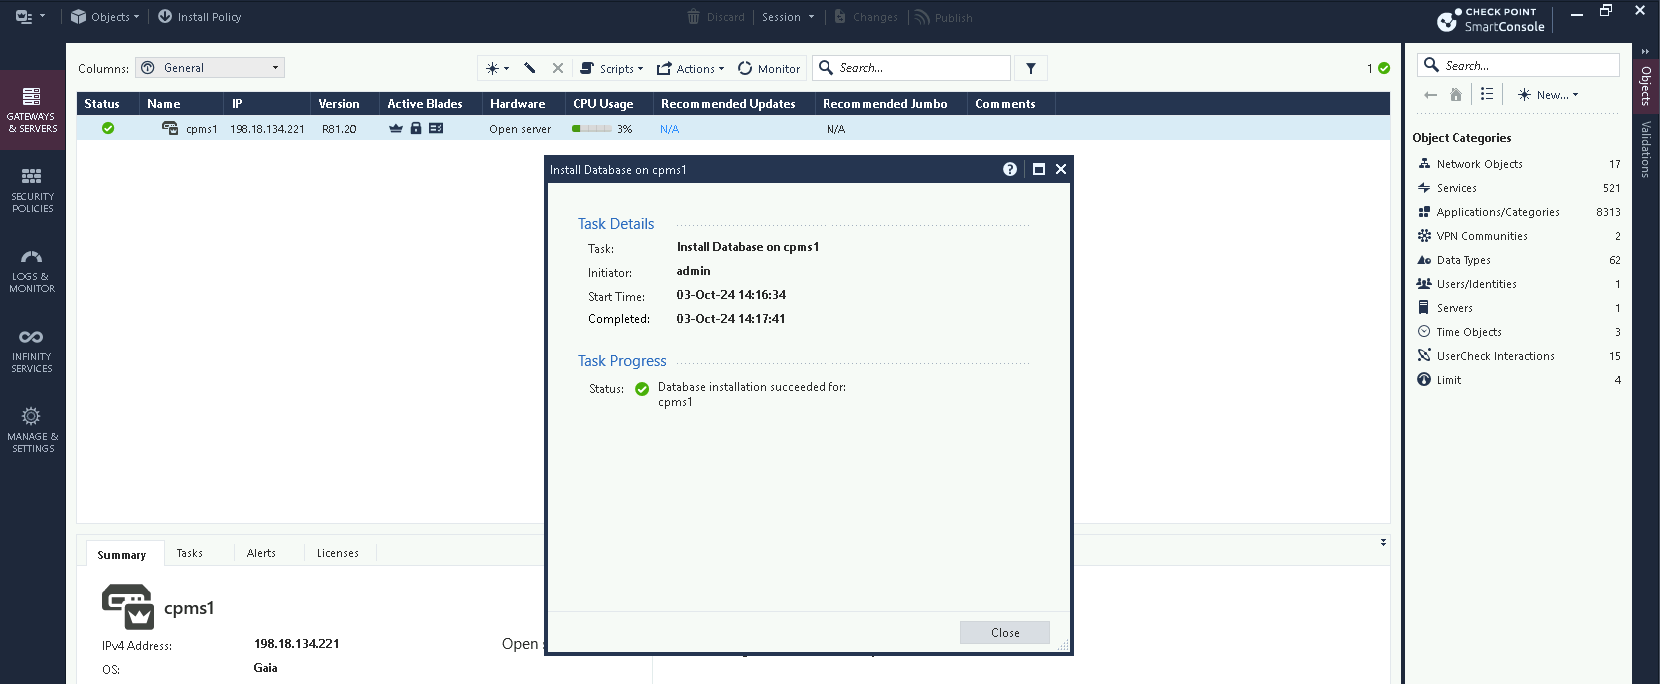This screenshot has width=1660, height=684.
Task: Click the edit pencil icon in toolbar
Action: pyautogui.click(x=530, y=68)
